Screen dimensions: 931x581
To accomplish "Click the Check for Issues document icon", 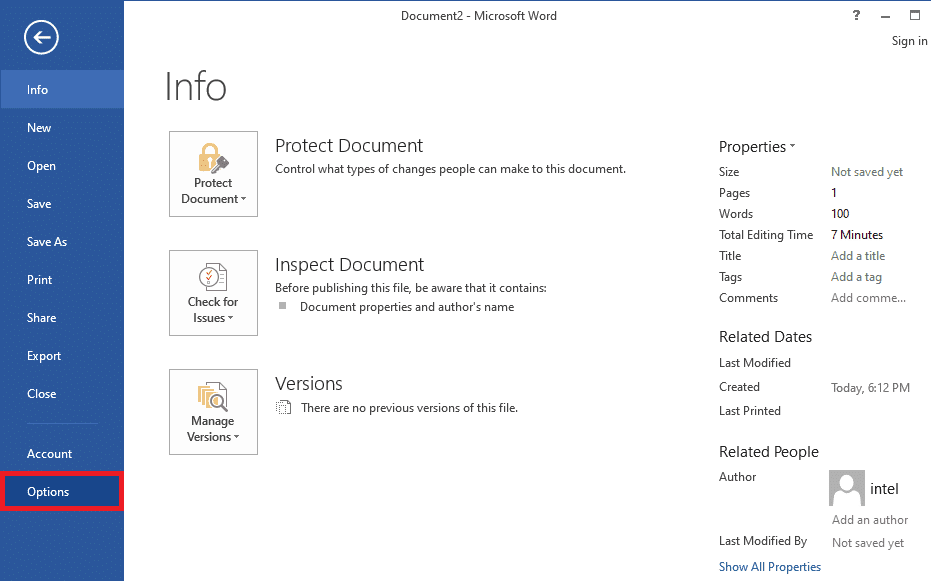I will (x=213, y=277).
